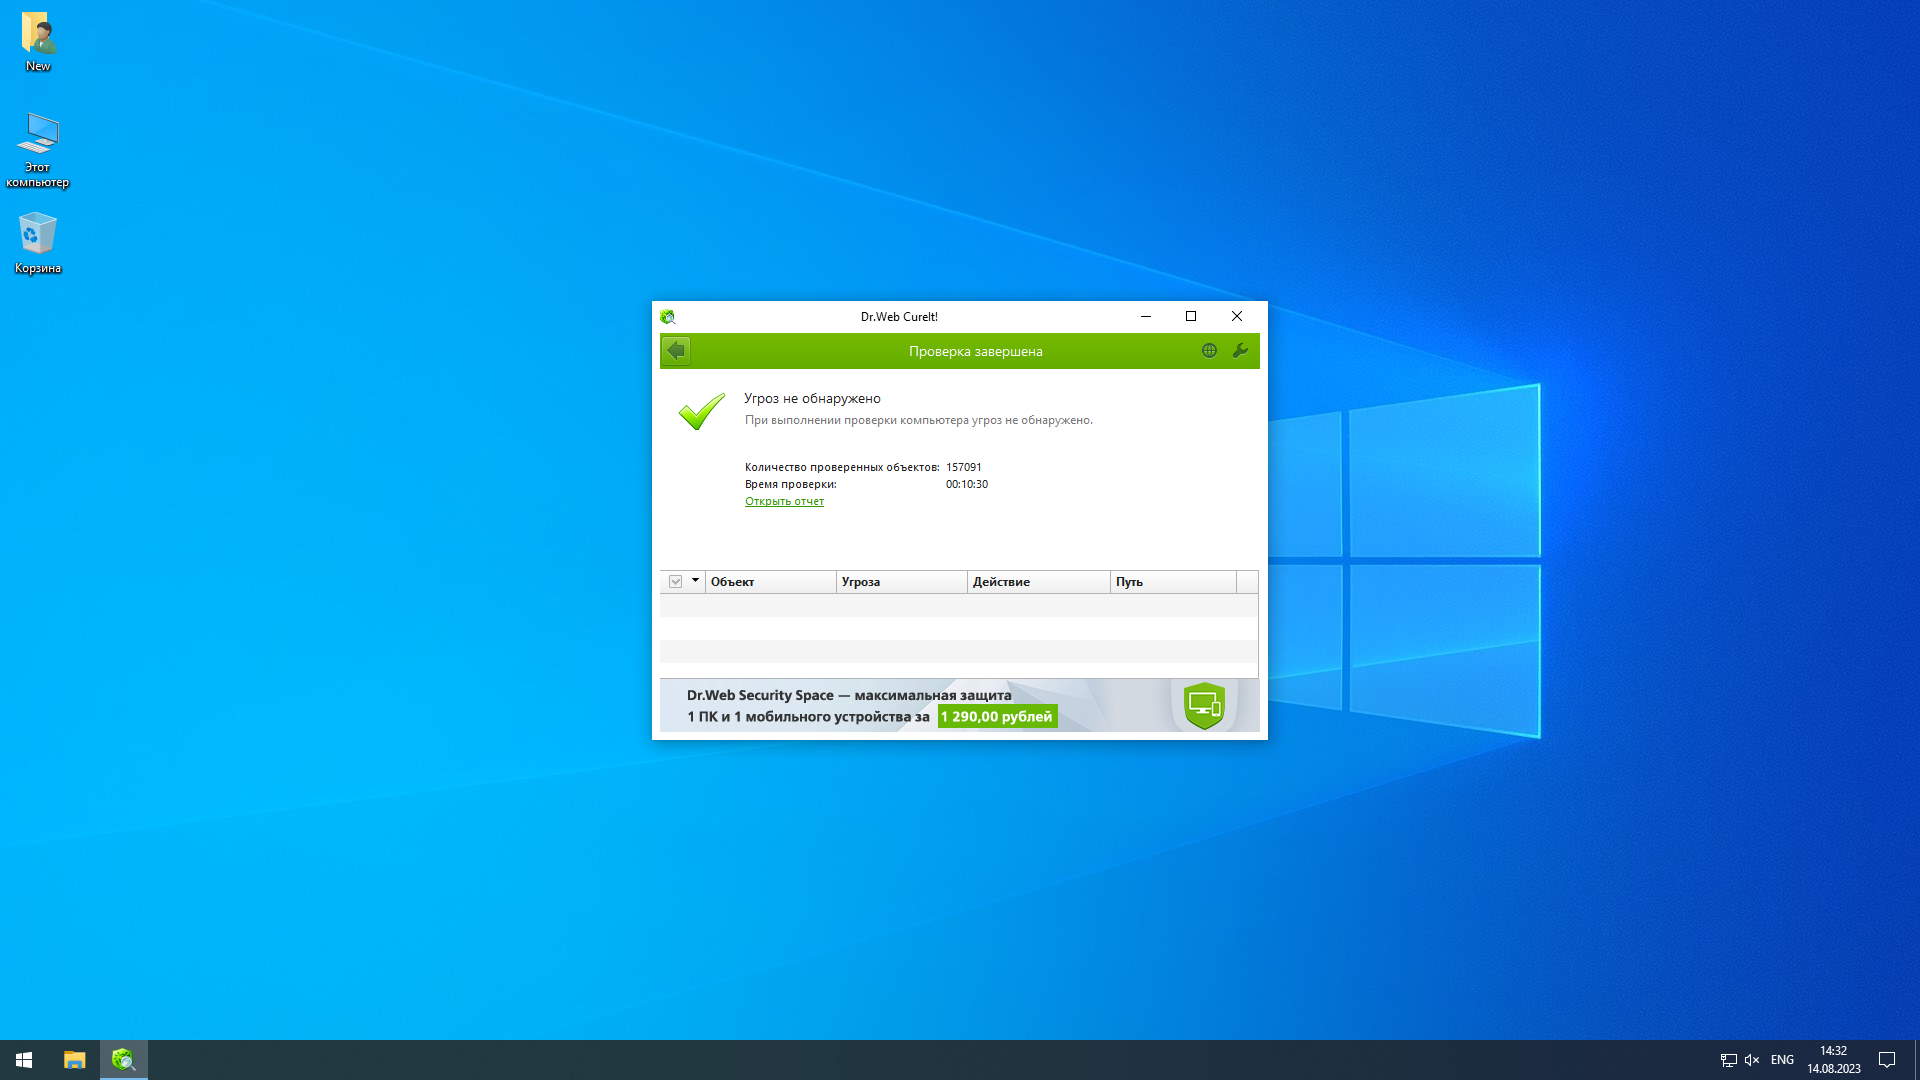1920x1080 pixels.
Task: Sort by the Угроза column header
Action: click(900, 582)
